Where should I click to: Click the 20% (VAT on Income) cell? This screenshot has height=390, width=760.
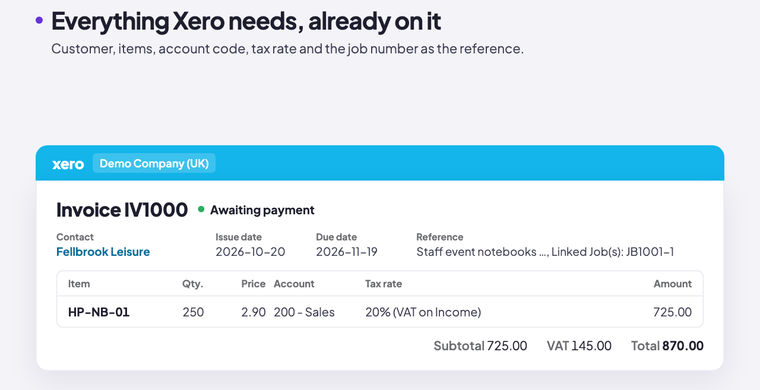pos(423,312)
